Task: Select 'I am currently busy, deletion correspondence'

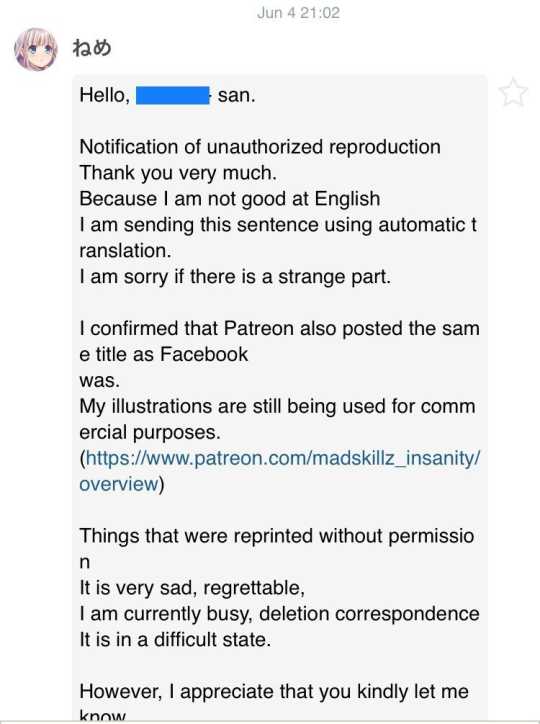Action: 279,614
